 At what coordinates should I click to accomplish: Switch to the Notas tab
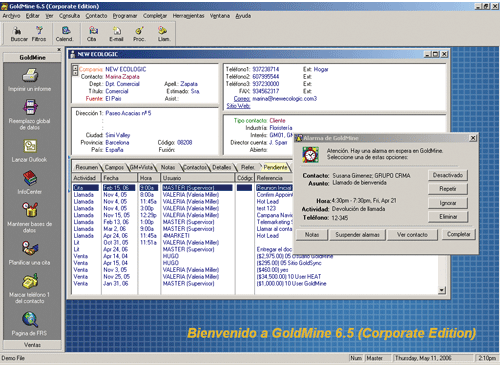(168, 167)
